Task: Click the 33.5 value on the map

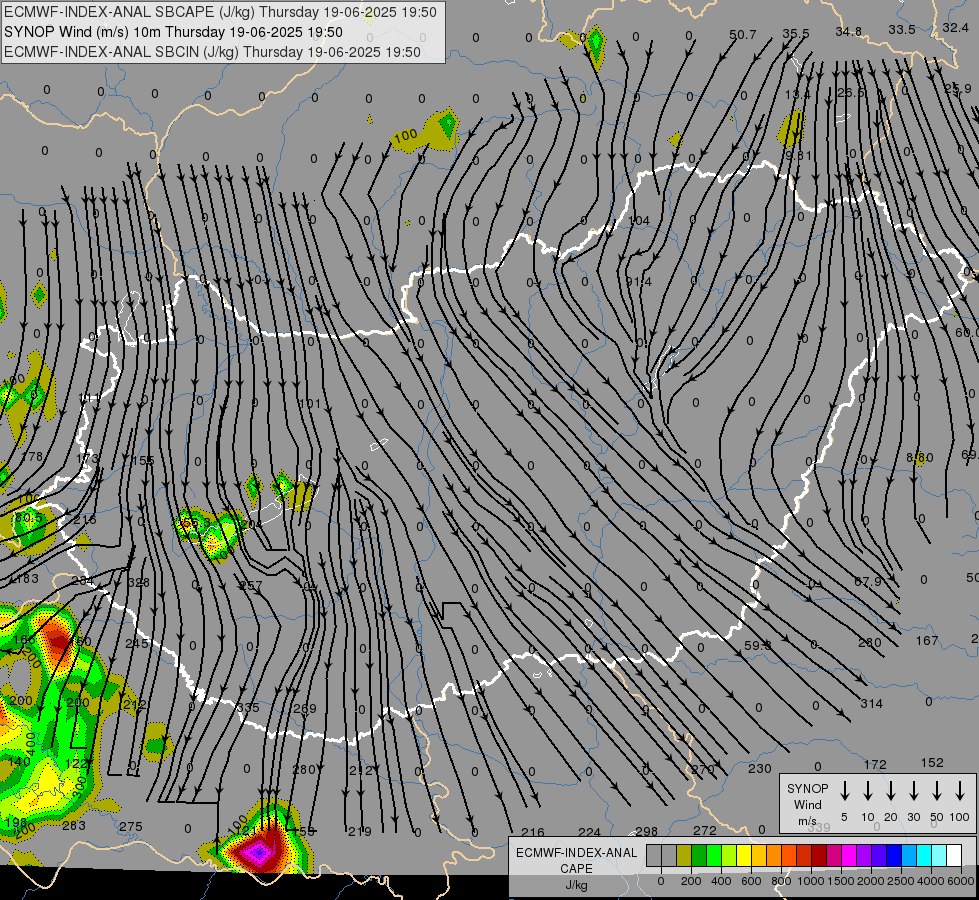Action: (902, 29)
